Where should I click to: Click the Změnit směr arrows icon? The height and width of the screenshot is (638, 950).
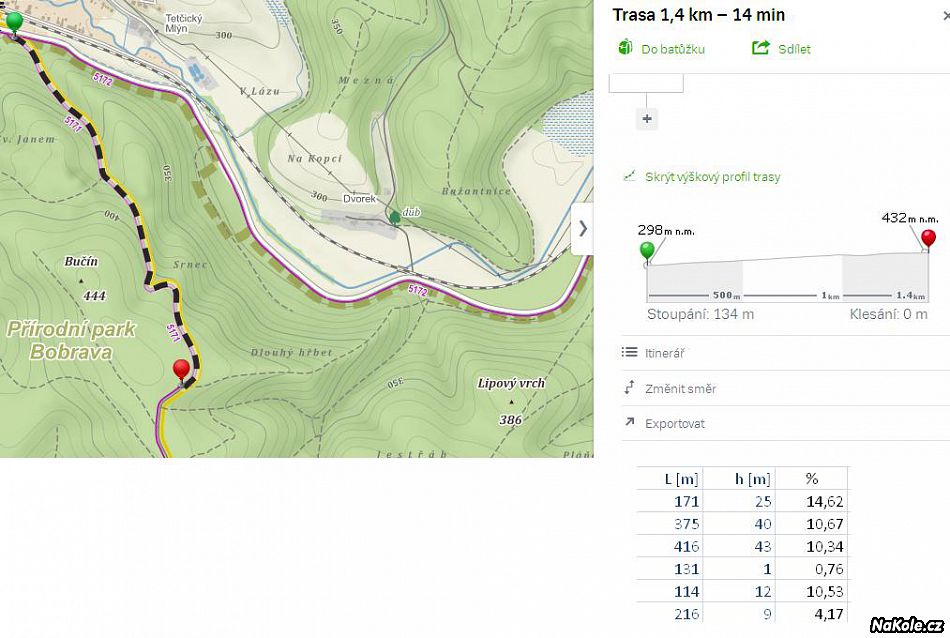[629, 388]
